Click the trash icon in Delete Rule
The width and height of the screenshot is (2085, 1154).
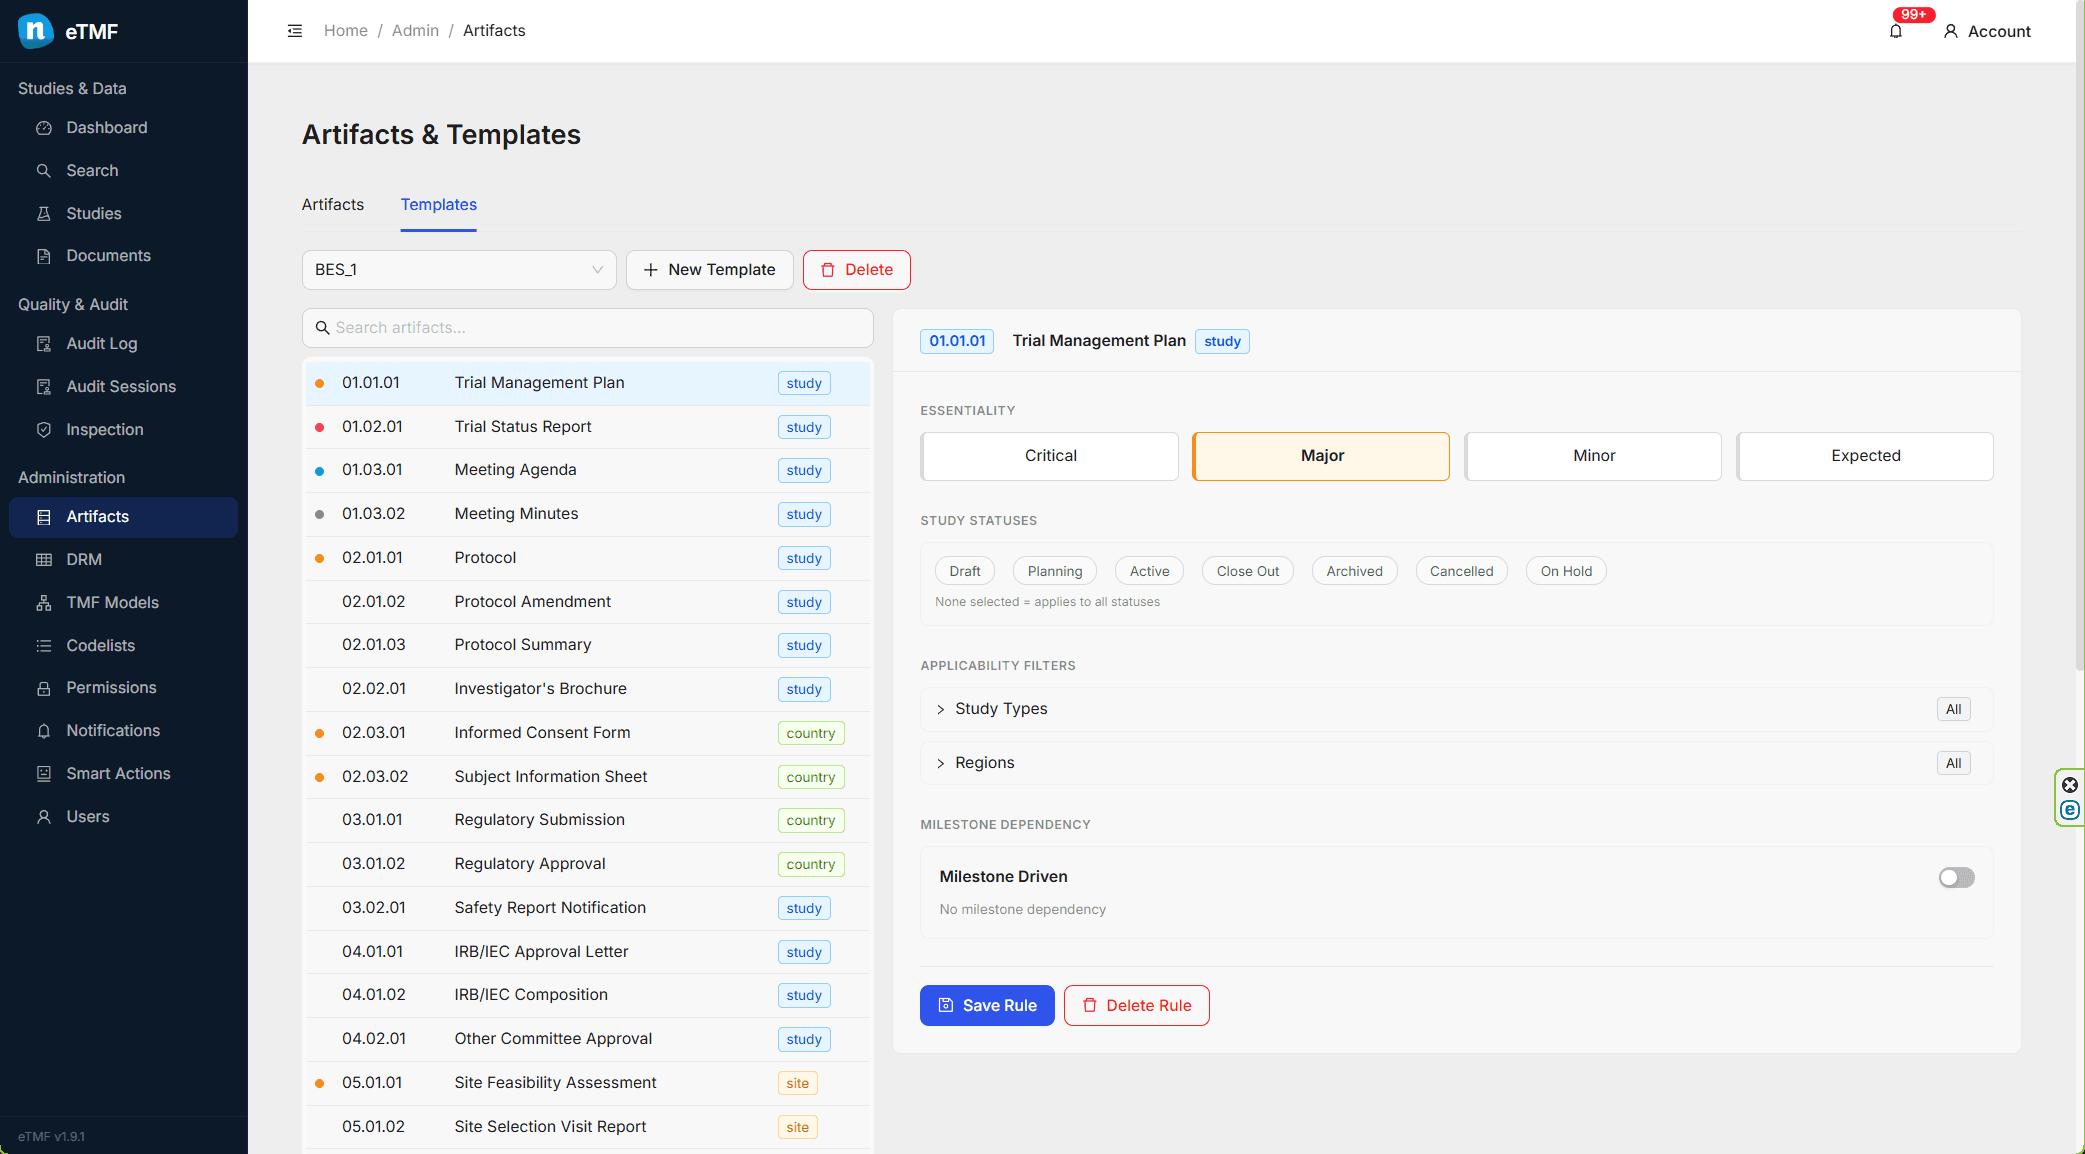click(x=1090, y=1005)
